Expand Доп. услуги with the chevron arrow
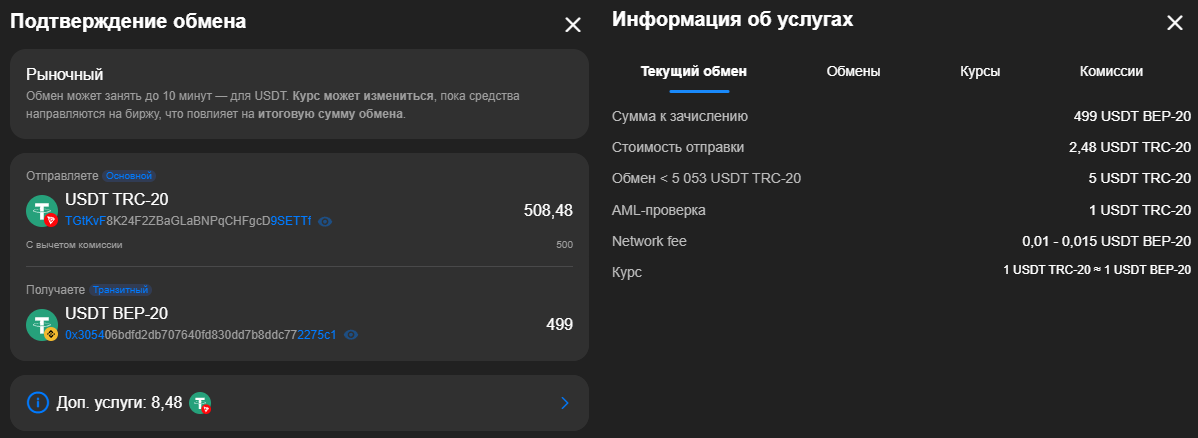This screenshot has height=438, width=1198. tap(565, 403)
